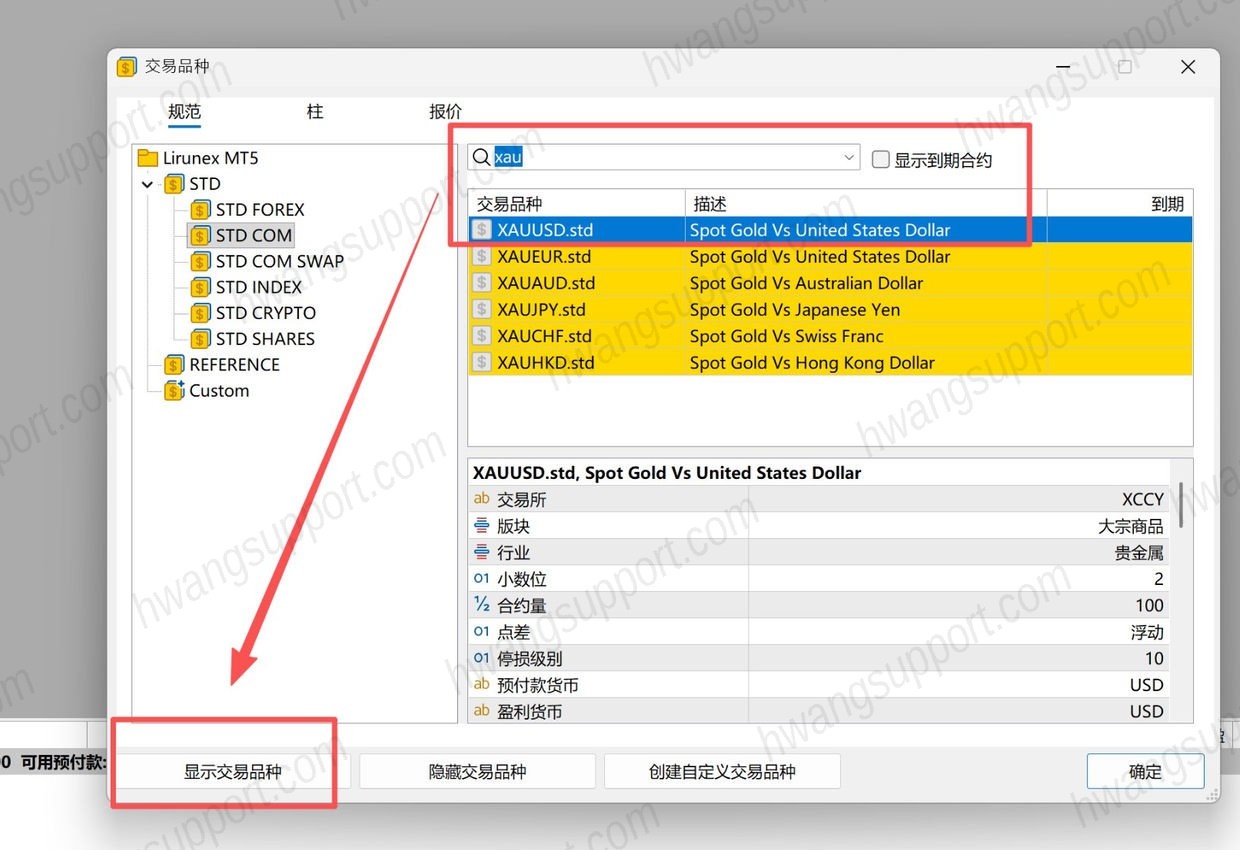
Task: Click the 显示交易品种 button
Action: pyautogui.click(x=232, y=772)
